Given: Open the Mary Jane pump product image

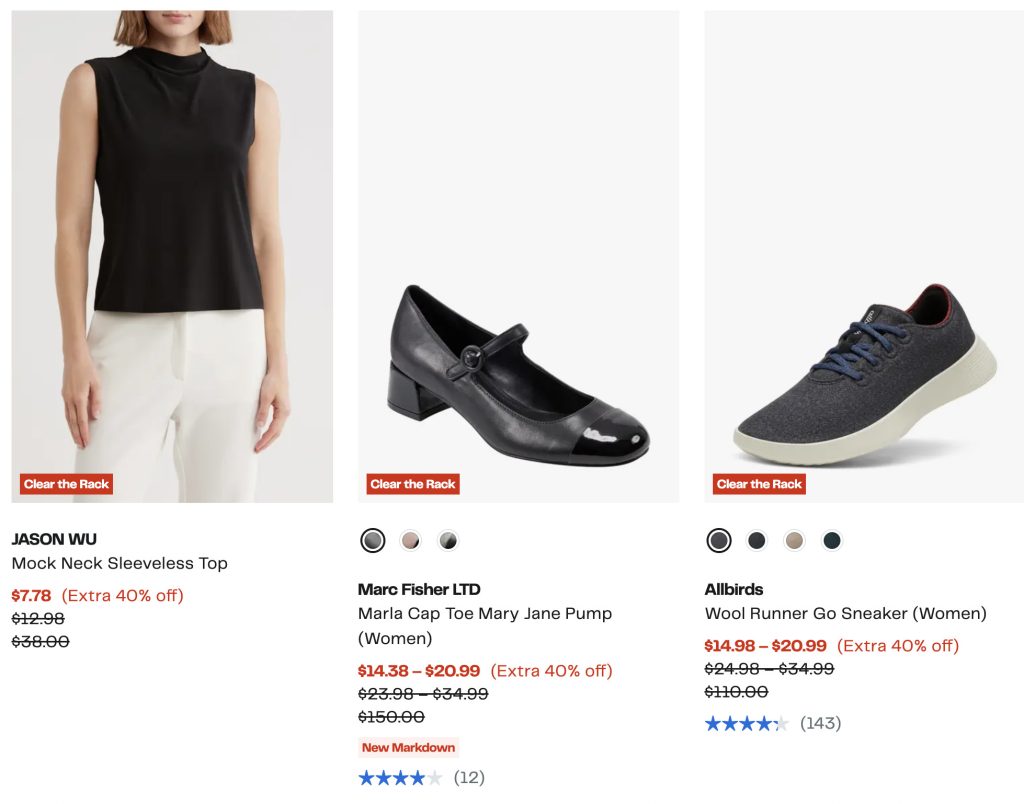Looking at the screenshot, I should 518,256.
